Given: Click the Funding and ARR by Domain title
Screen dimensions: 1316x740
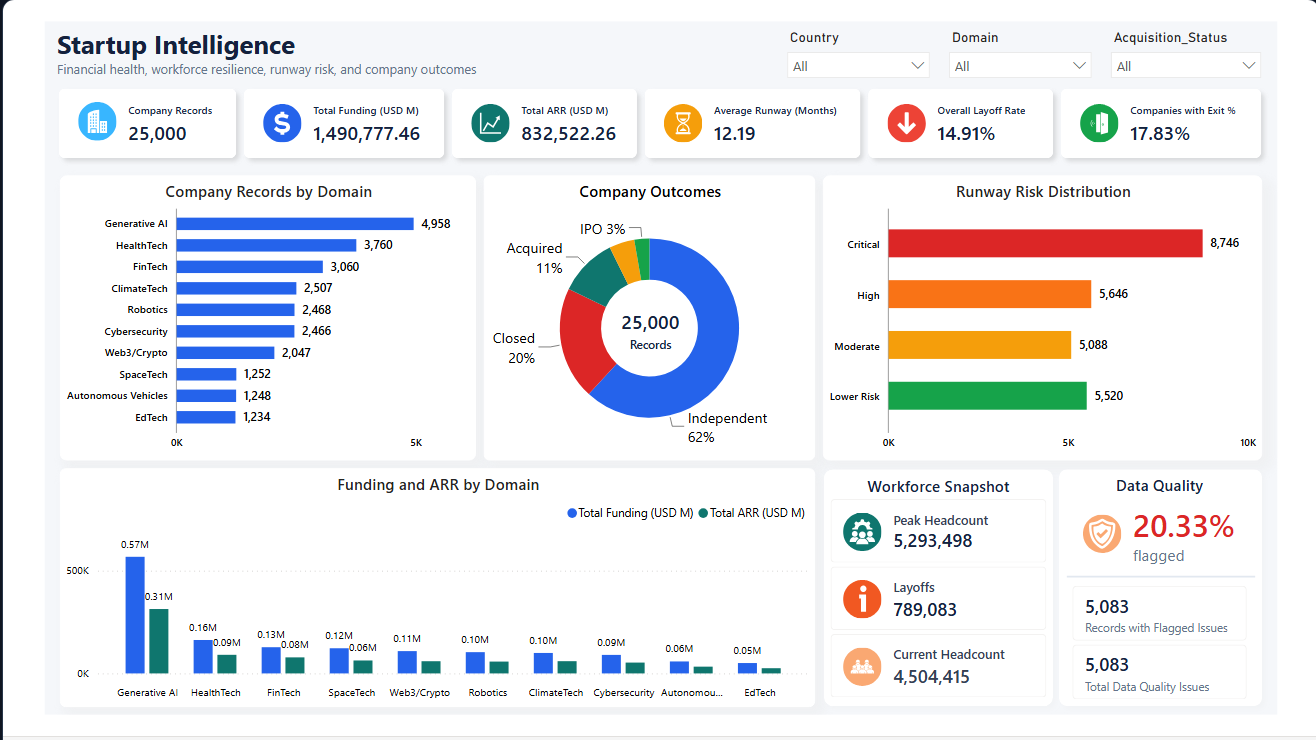Looking at the screenshot, I should pos(438,485).
